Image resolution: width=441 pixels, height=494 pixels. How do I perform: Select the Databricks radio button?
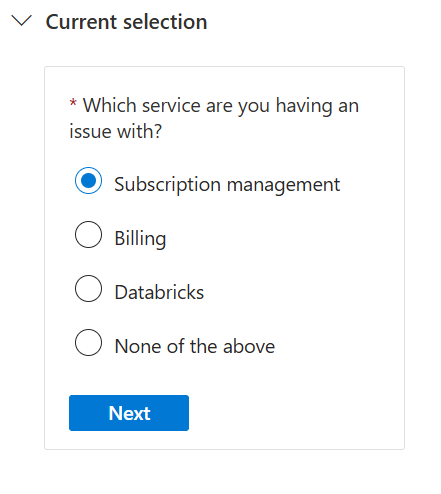tap(88, 289)
